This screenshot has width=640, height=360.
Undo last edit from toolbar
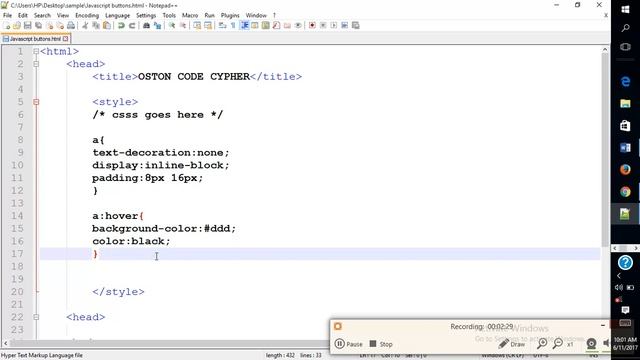point(121,25)
